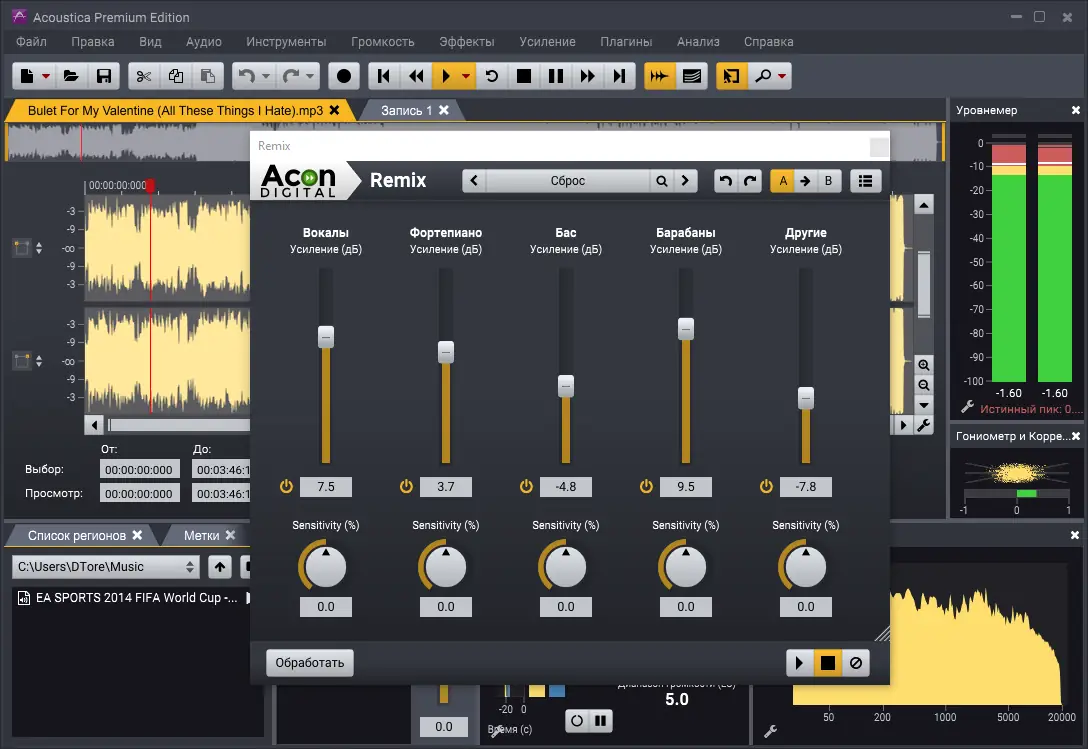Switch to setting A in Remix
1088x749 pixels.
[x=783, y=181]
